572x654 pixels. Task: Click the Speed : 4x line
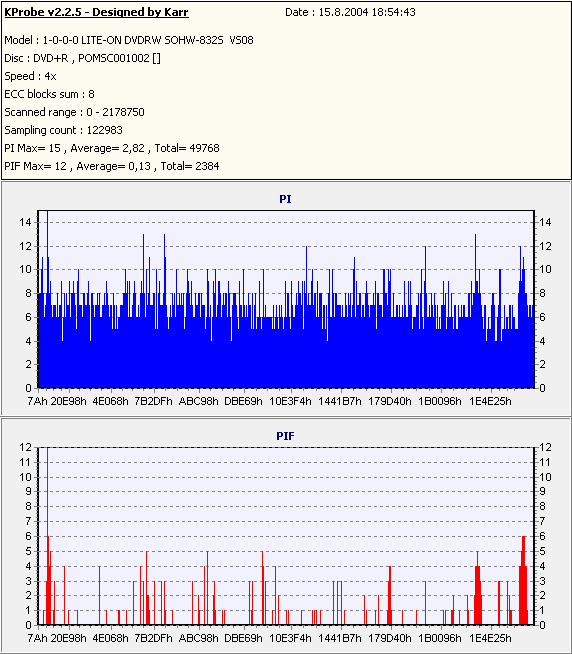[x=30, y=76]
